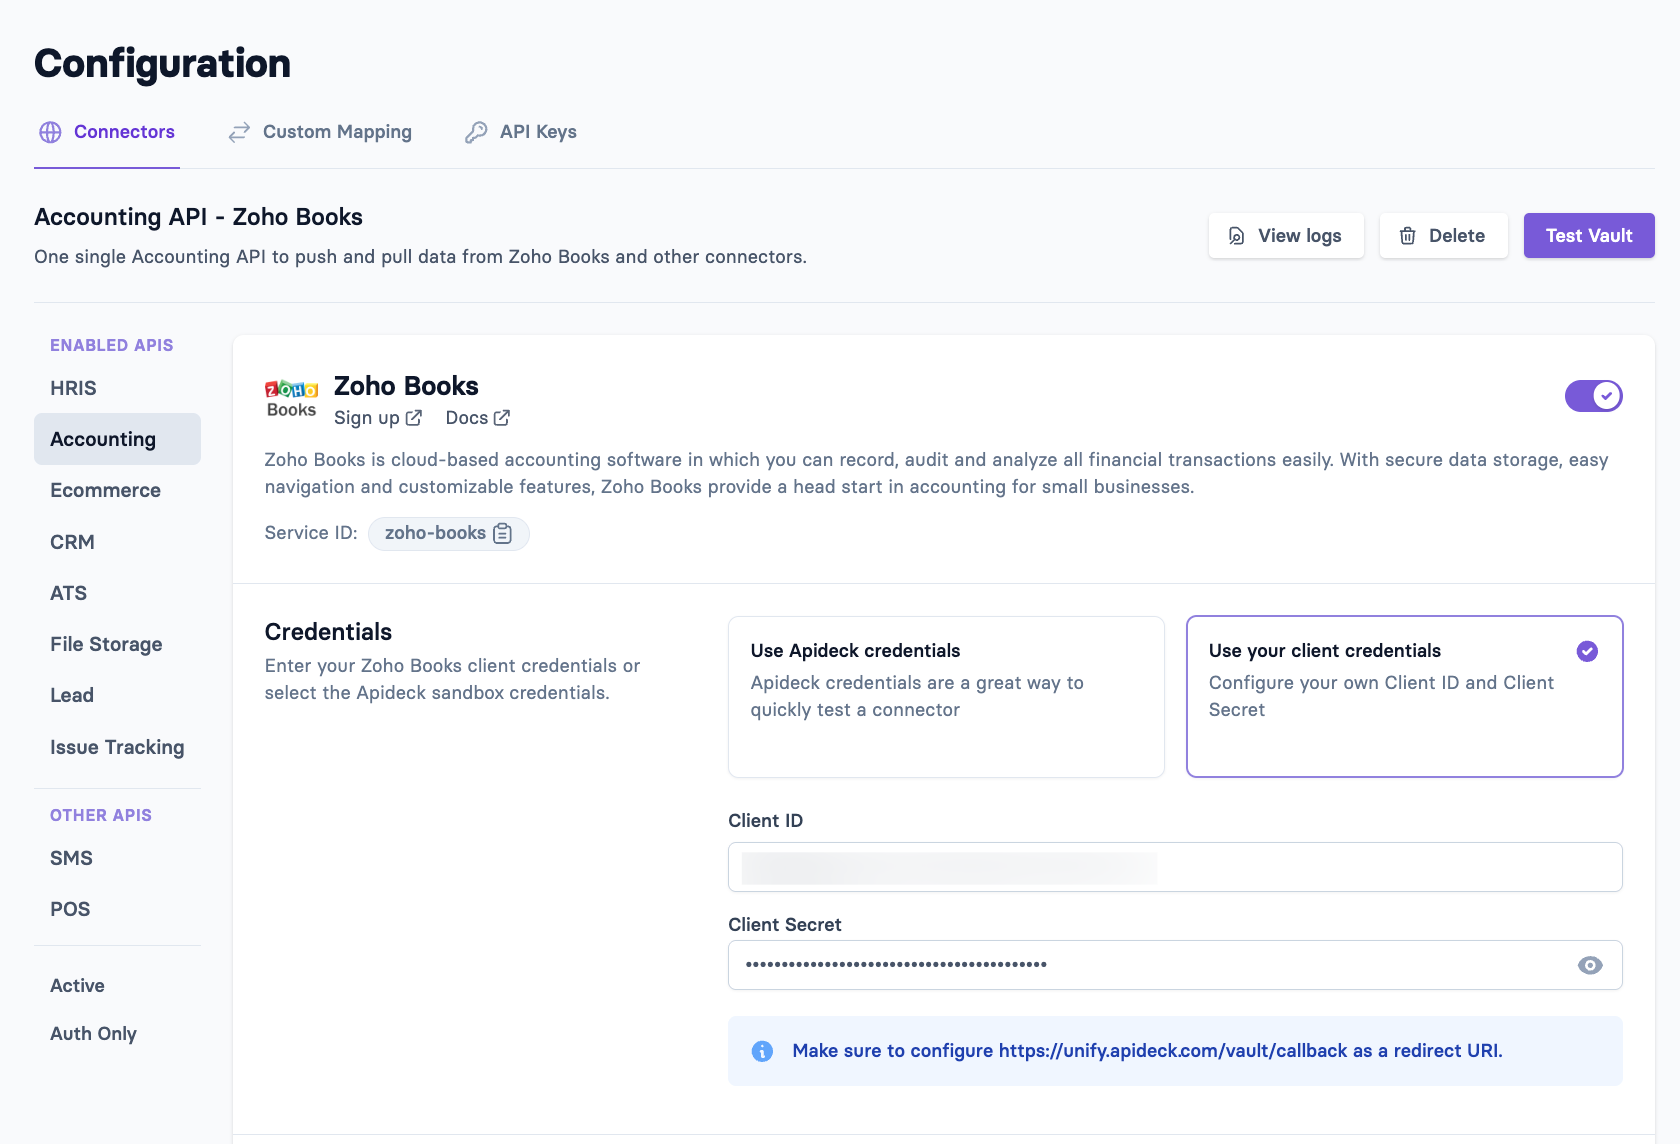Screen dimensions: 1680x1144
Task: Click the API Keys key icon
Action: (x=476, y=132)
